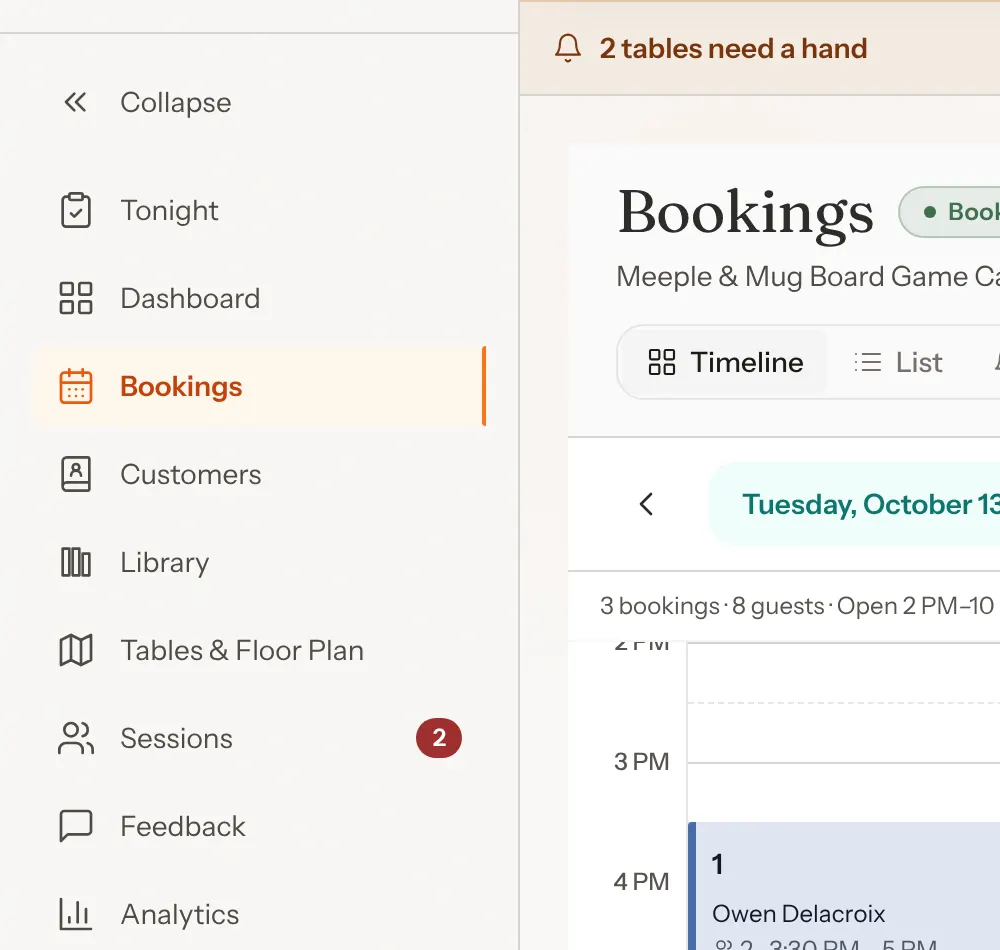Click the 3 PM time label

coord(642,761)
